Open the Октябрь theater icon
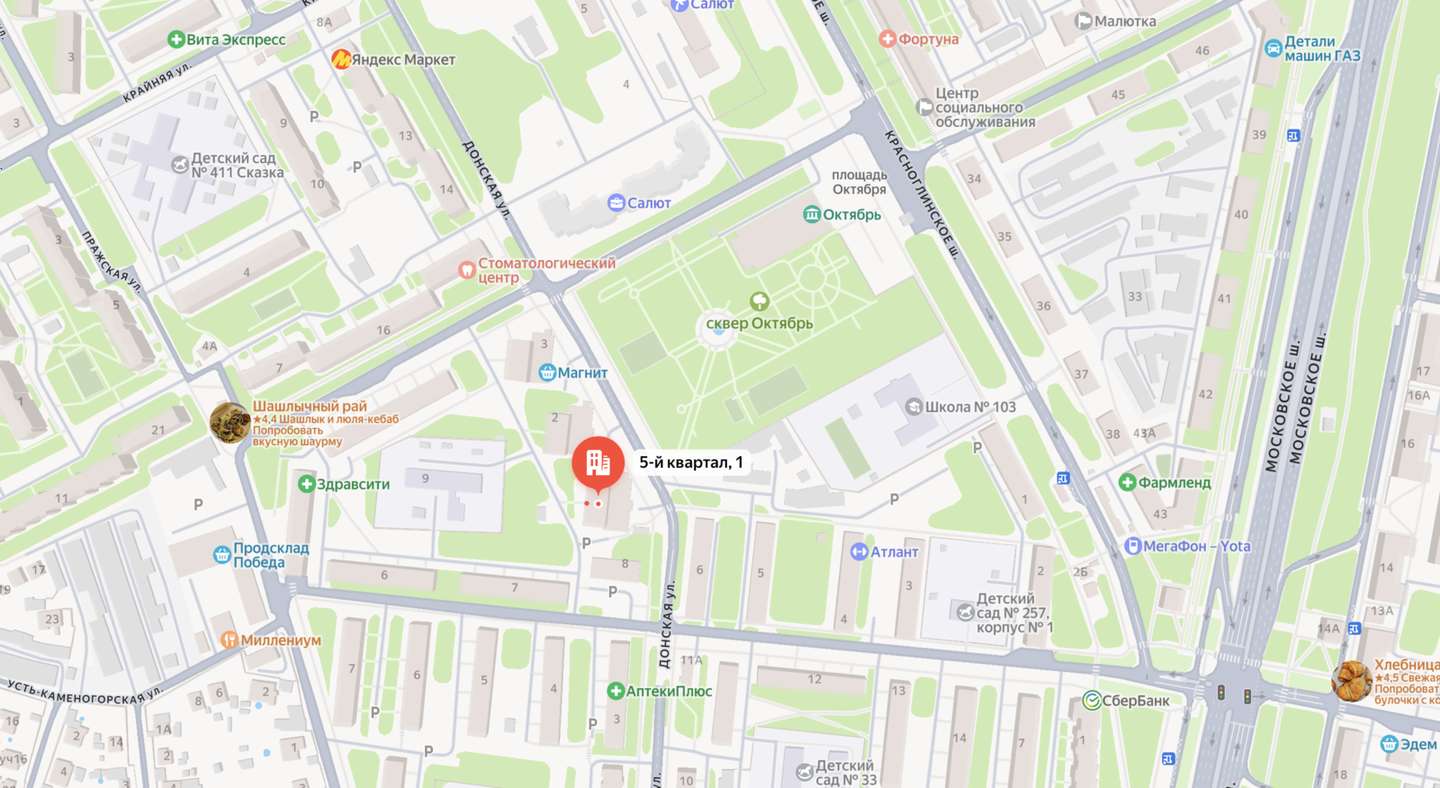Image resolution: width=1440 pixels, height=788 pixels. 812,214
